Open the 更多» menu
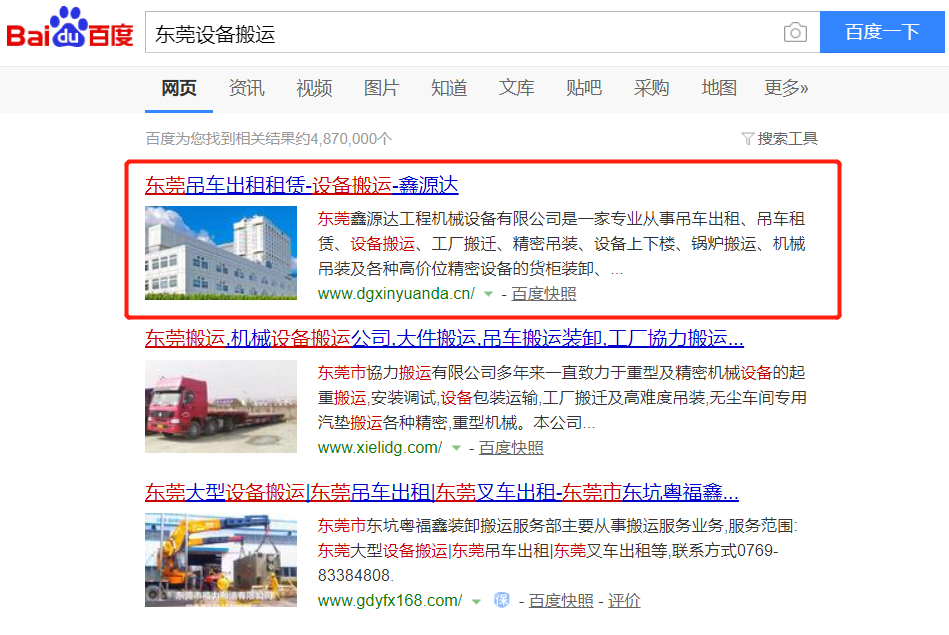The image size is (949, 635). point(786,88)
